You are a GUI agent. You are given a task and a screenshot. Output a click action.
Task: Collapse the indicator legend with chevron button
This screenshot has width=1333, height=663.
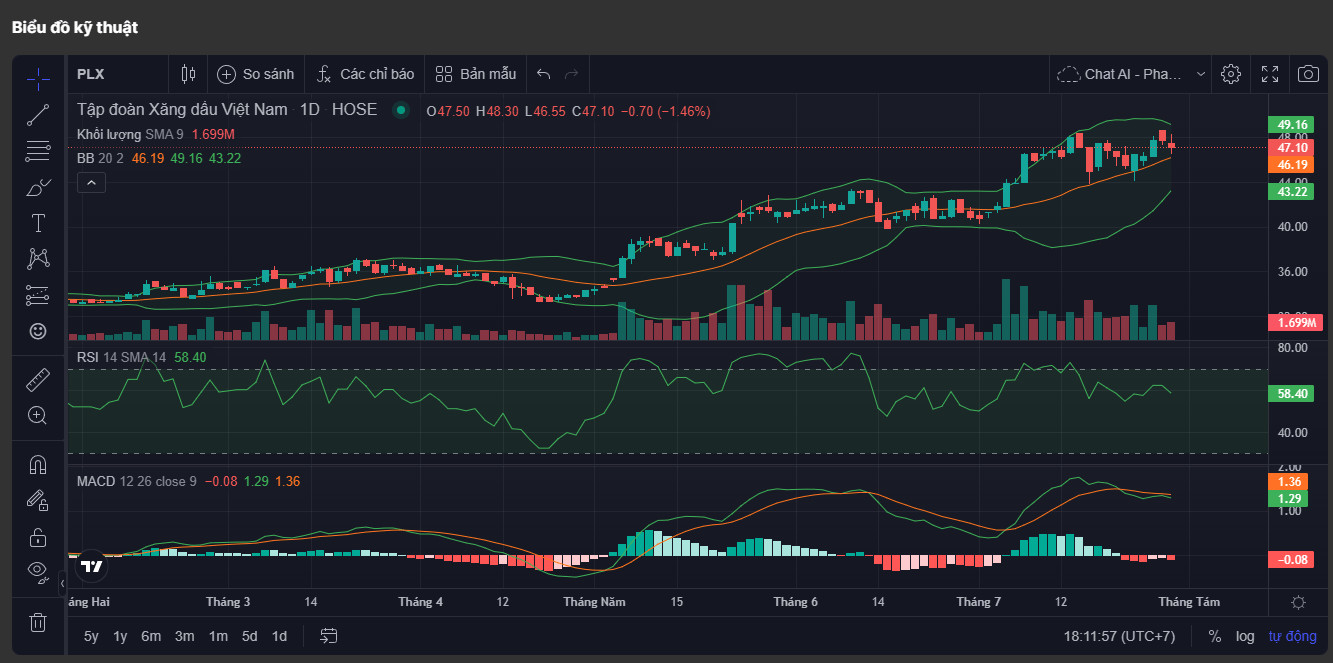point(90,182)
